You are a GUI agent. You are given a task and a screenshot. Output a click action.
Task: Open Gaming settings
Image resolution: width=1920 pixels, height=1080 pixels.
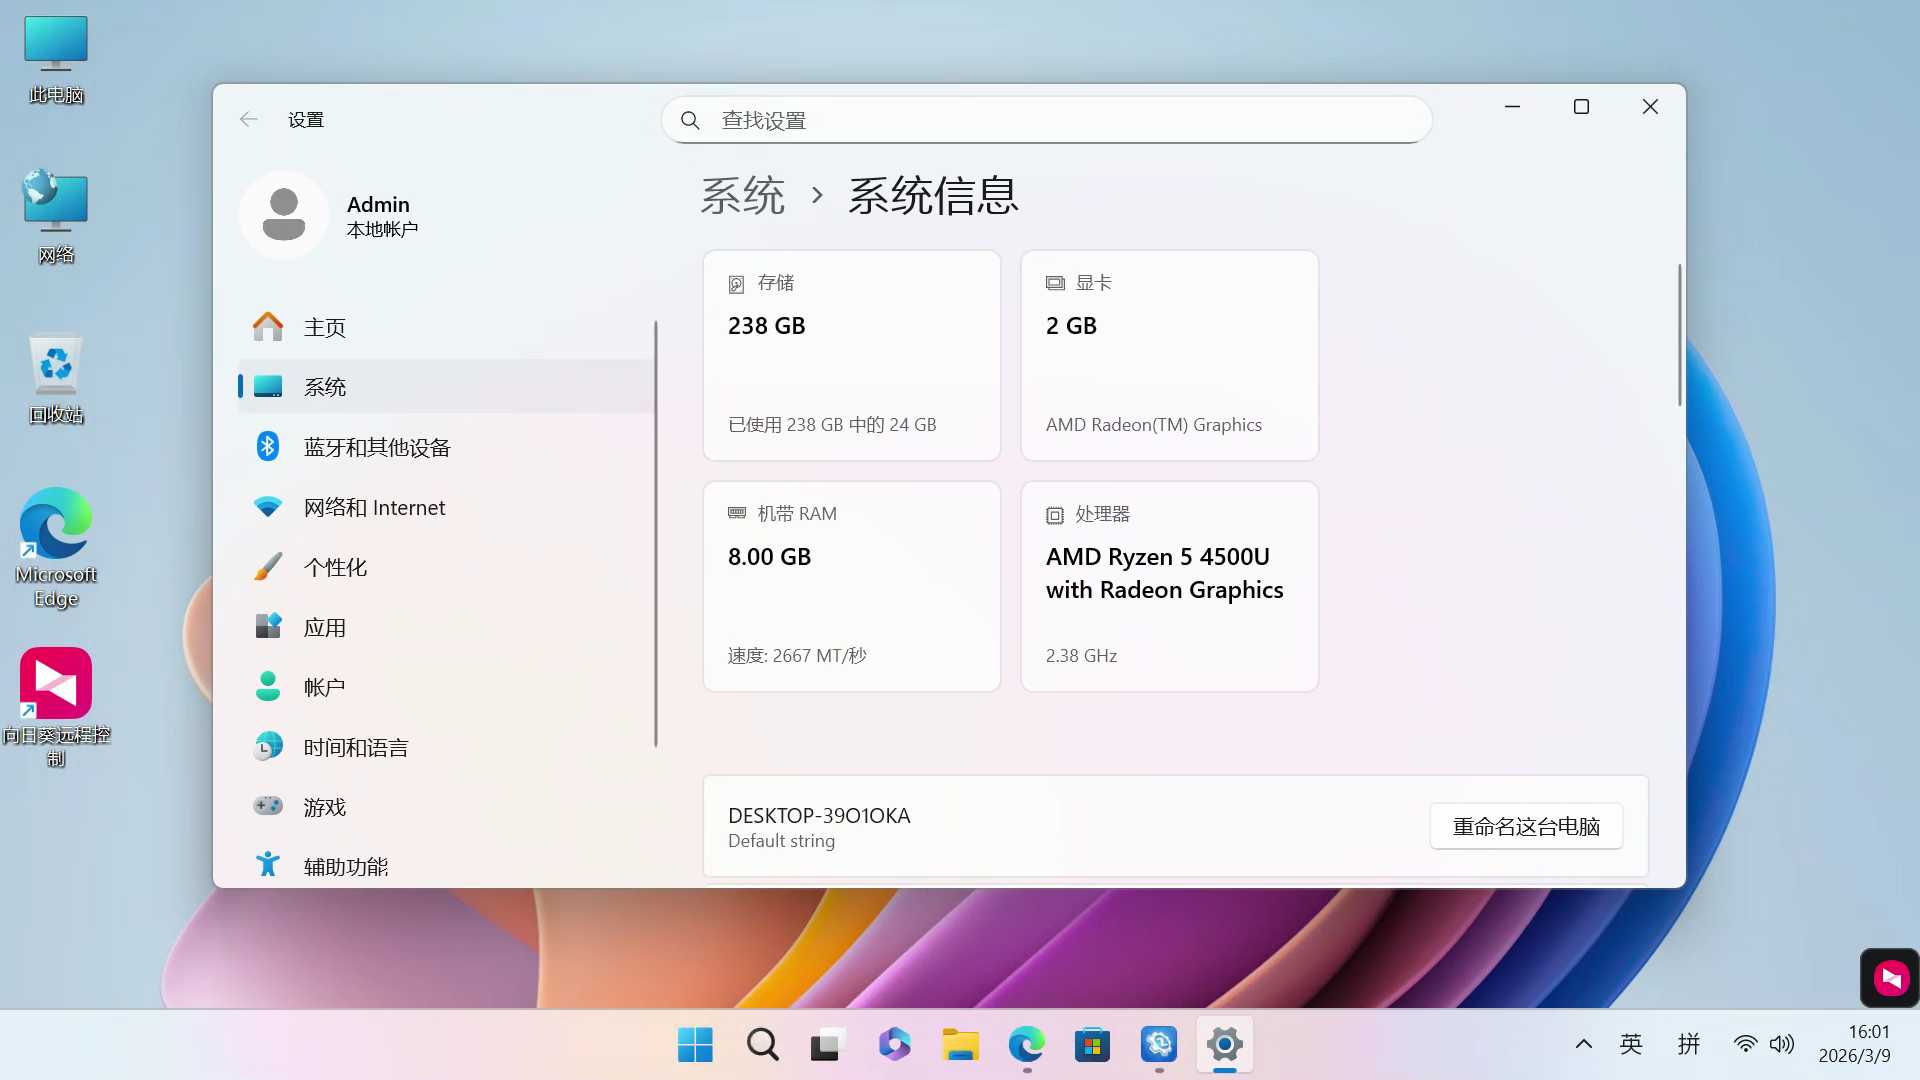coord(324,807)
